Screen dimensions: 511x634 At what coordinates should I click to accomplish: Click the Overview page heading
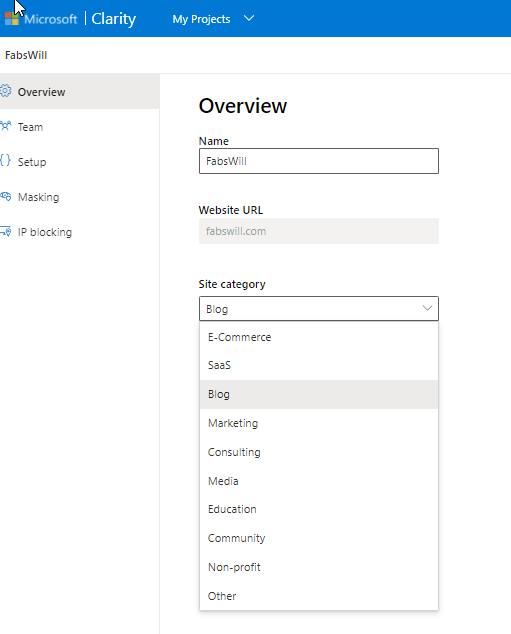pos(243,106)
